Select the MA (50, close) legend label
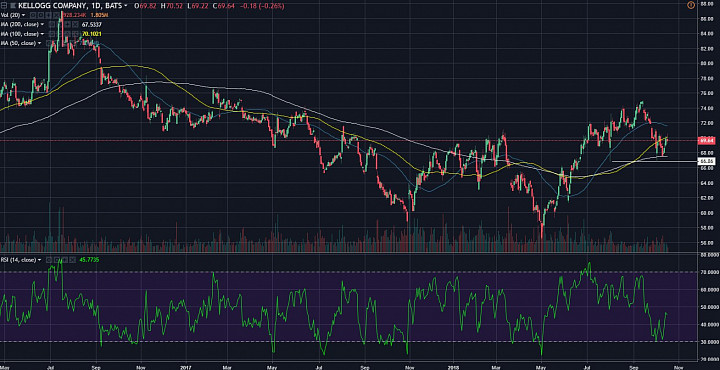 point(18,43)
